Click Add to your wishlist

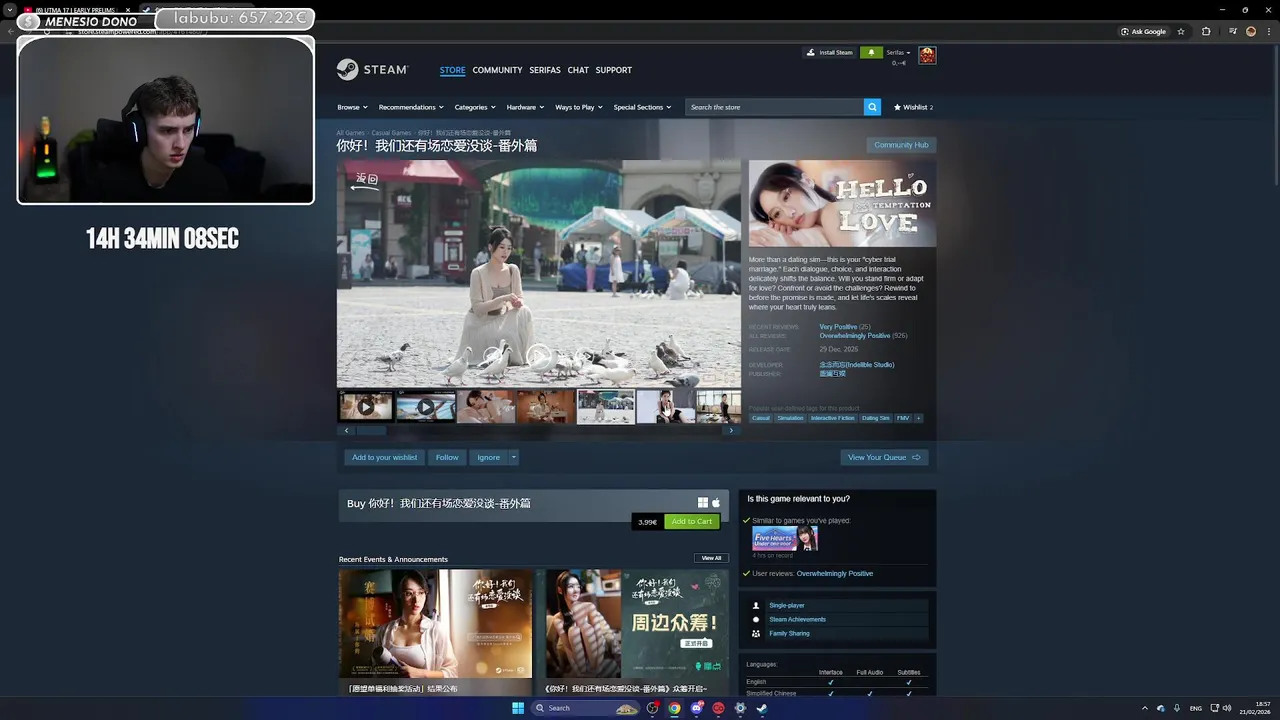384,457
